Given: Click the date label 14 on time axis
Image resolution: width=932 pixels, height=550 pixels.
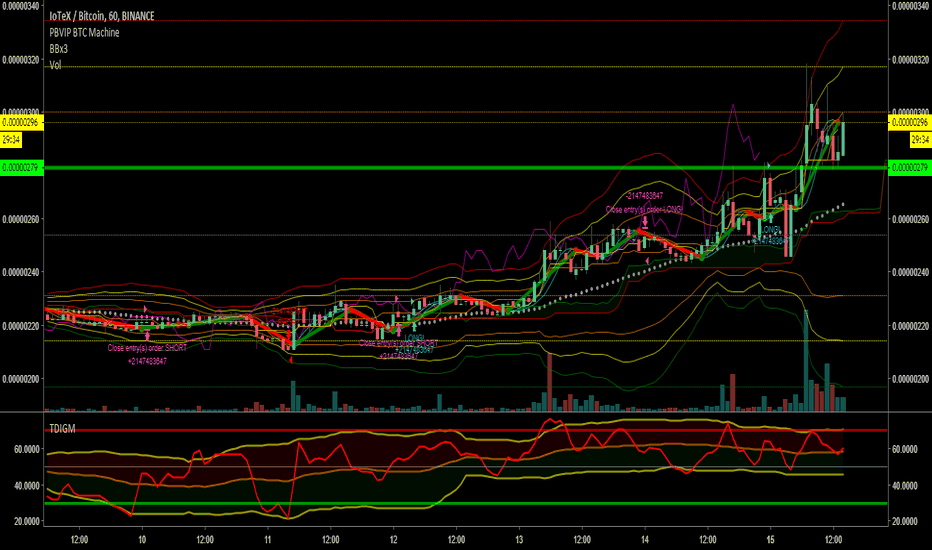Looking at the screenshot, I should click(645, 540).
